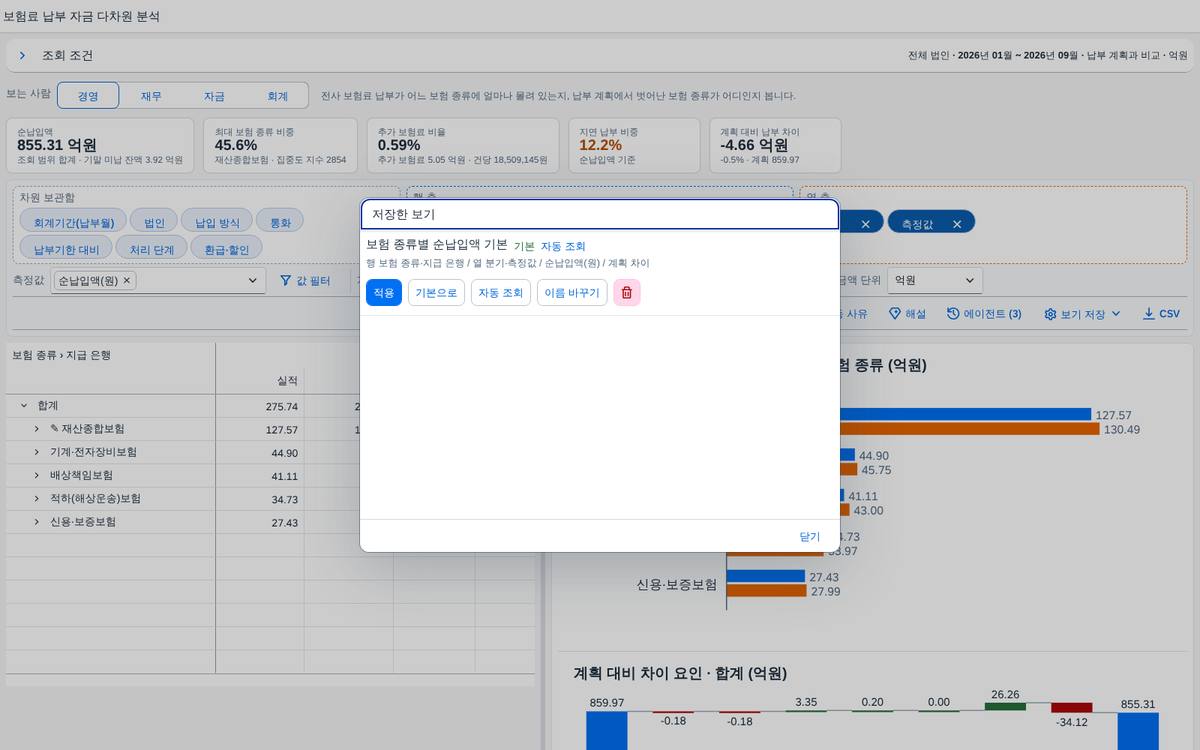
Task: Set the saved view as default with 기본으로
Action: pos(436,292)
